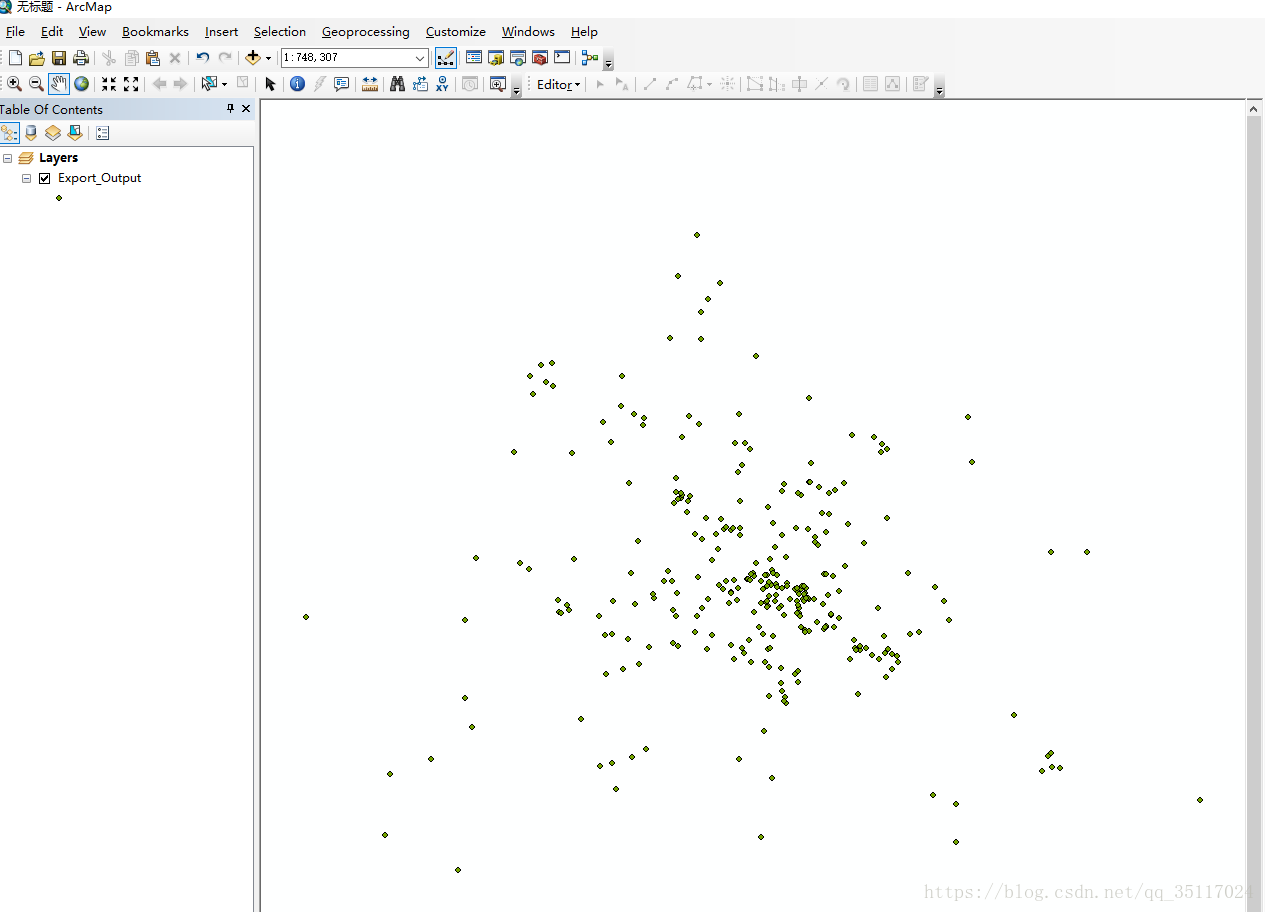Image resolution: width=1265 pixels, height=912 pixels.
Task: Create a Viewer Window
Action: [498, 84]
